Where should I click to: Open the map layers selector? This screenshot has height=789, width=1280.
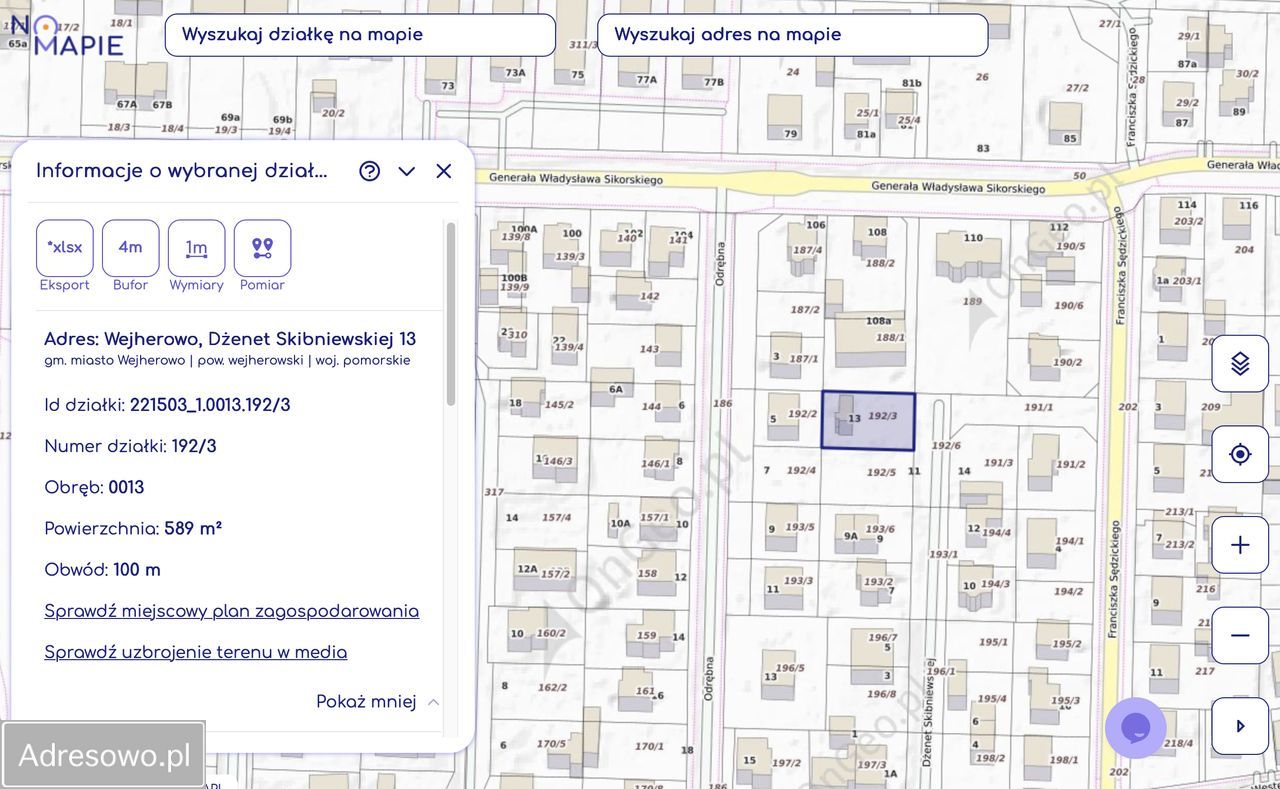[x=1240, y=364]
